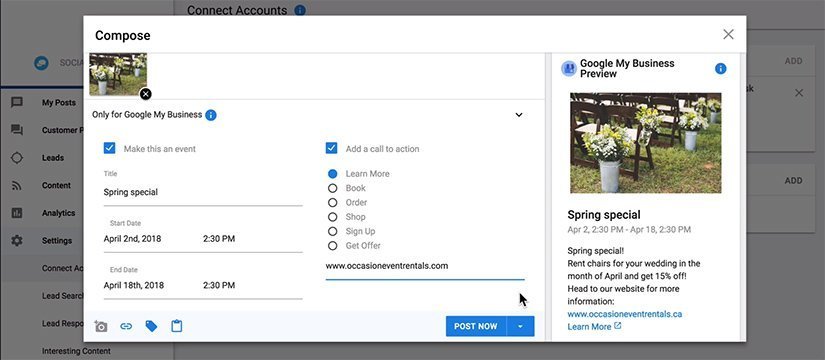The width and height of the screenshot is (825, 360).
Task: Click the preview image of chairs and flowers
Action: 646,143
